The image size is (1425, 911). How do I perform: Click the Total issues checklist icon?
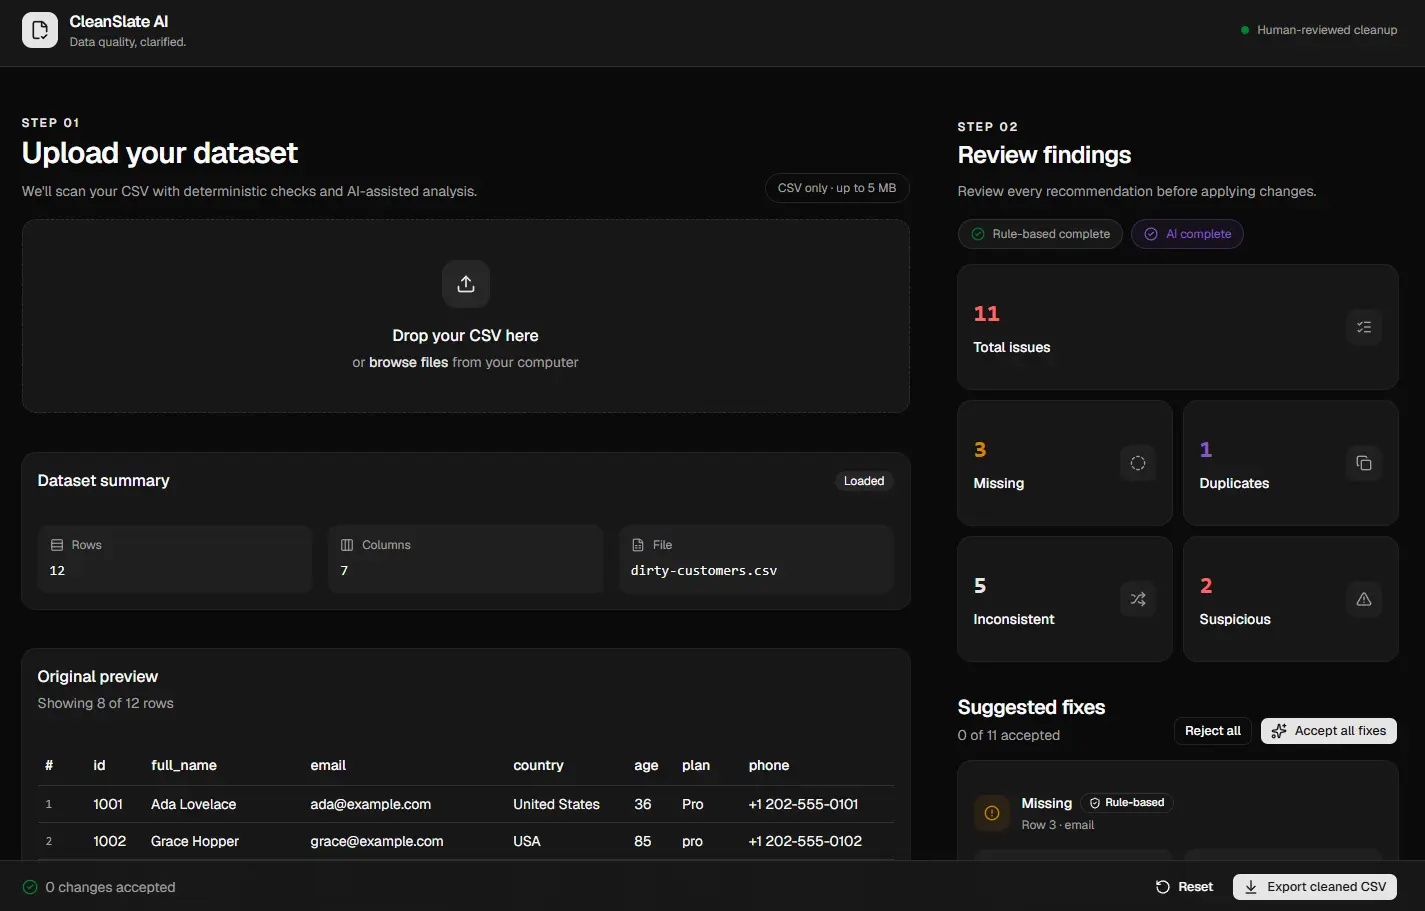[1364, 327]
